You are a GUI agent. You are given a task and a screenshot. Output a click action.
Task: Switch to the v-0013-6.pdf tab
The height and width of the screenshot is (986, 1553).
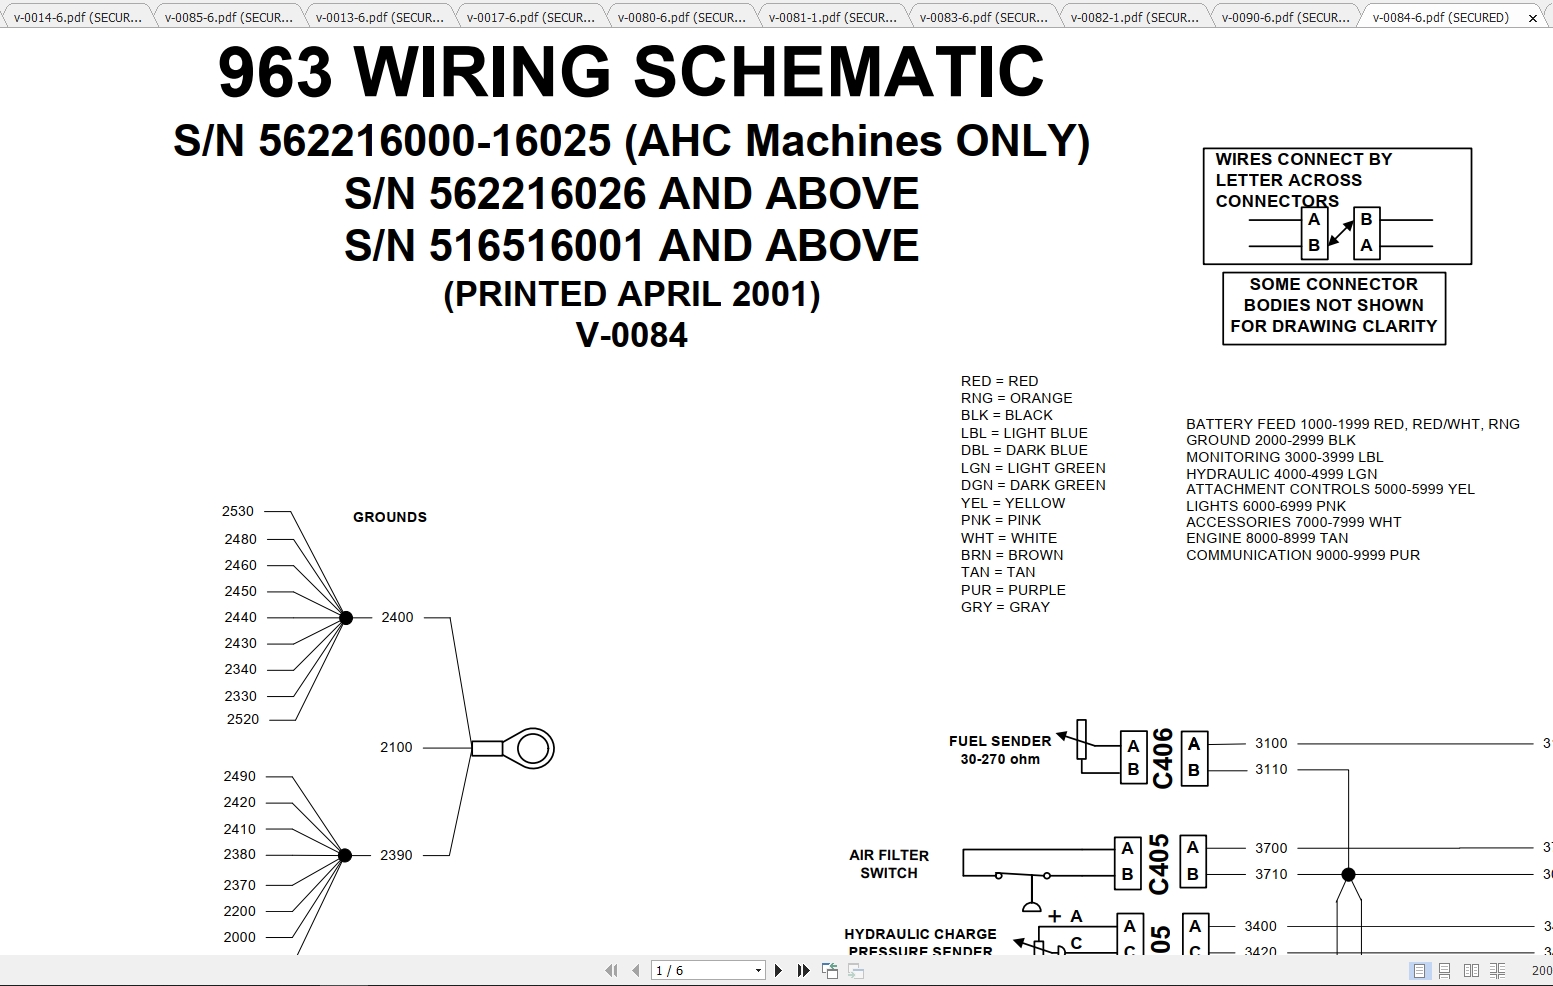click(x=377, y=16)
